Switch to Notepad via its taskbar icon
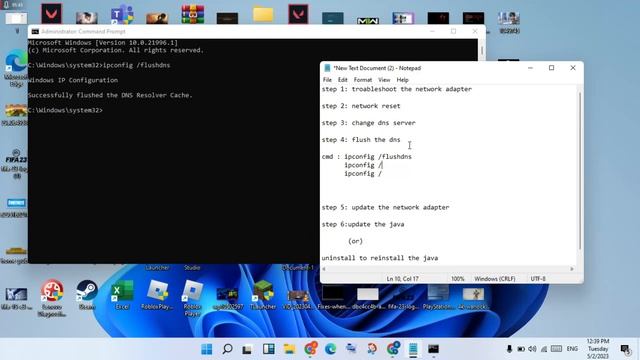The width and height of the screenshot is (640, 360). tap(413, 349)
